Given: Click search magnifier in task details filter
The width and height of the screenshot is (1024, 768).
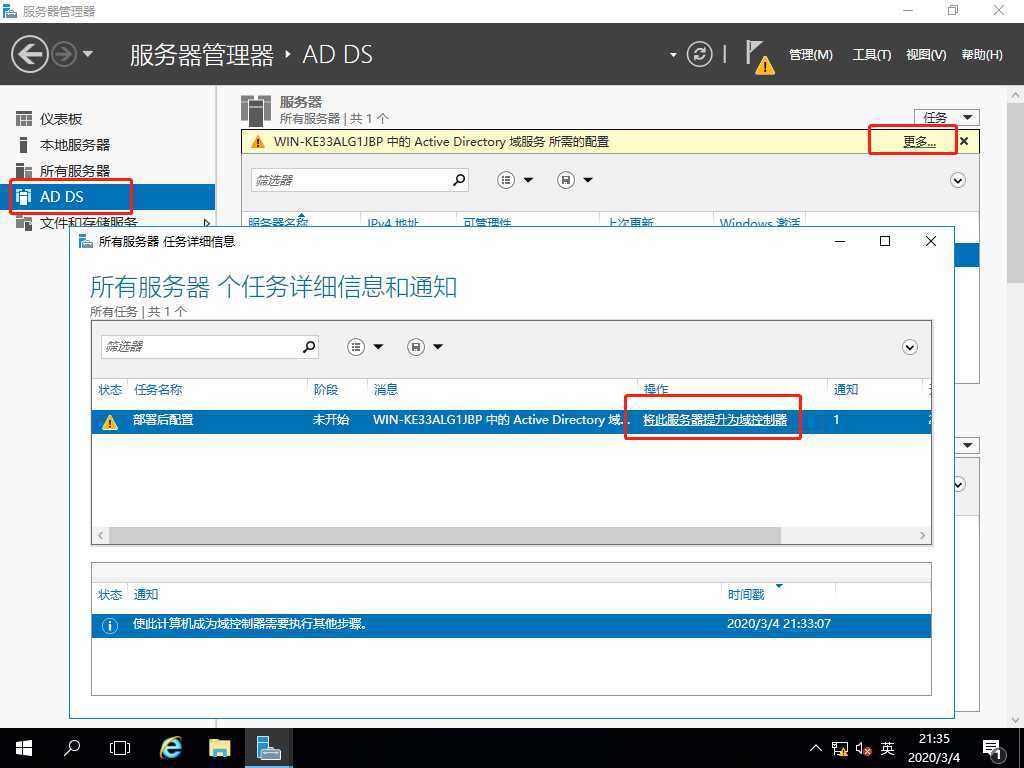Looking at the screenshot, I should (x=309, y=346).
